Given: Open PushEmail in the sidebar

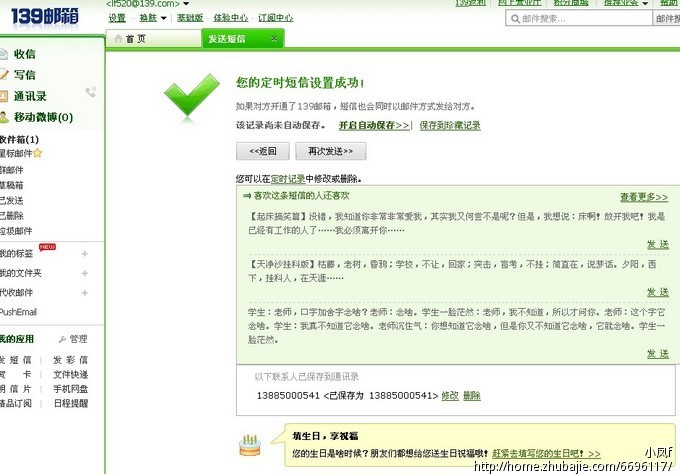Looking at the screenshot, I should coord(19,312).
